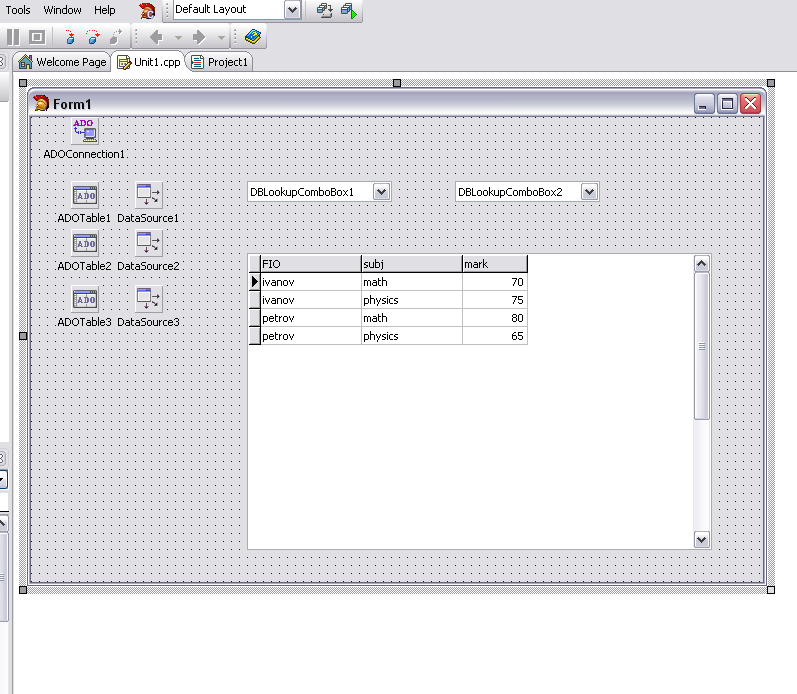797x694 pixels.
Task: Select the DataSource2 component icon
Action: 148,243
